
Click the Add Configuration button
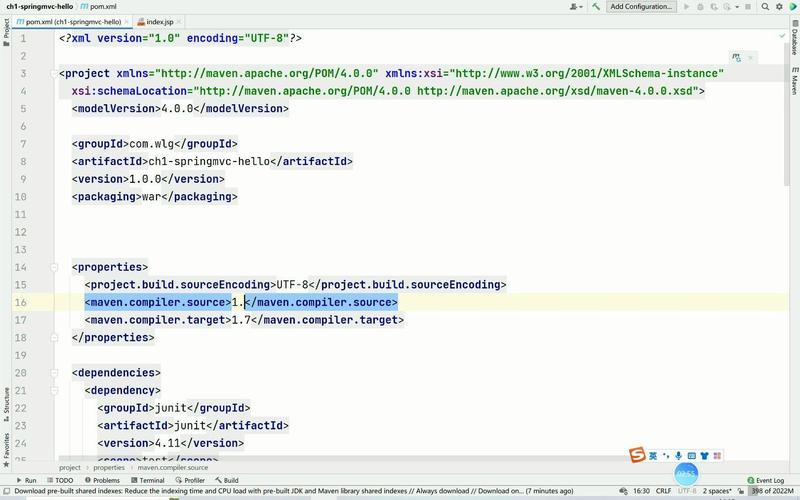(x=641, y=7)
